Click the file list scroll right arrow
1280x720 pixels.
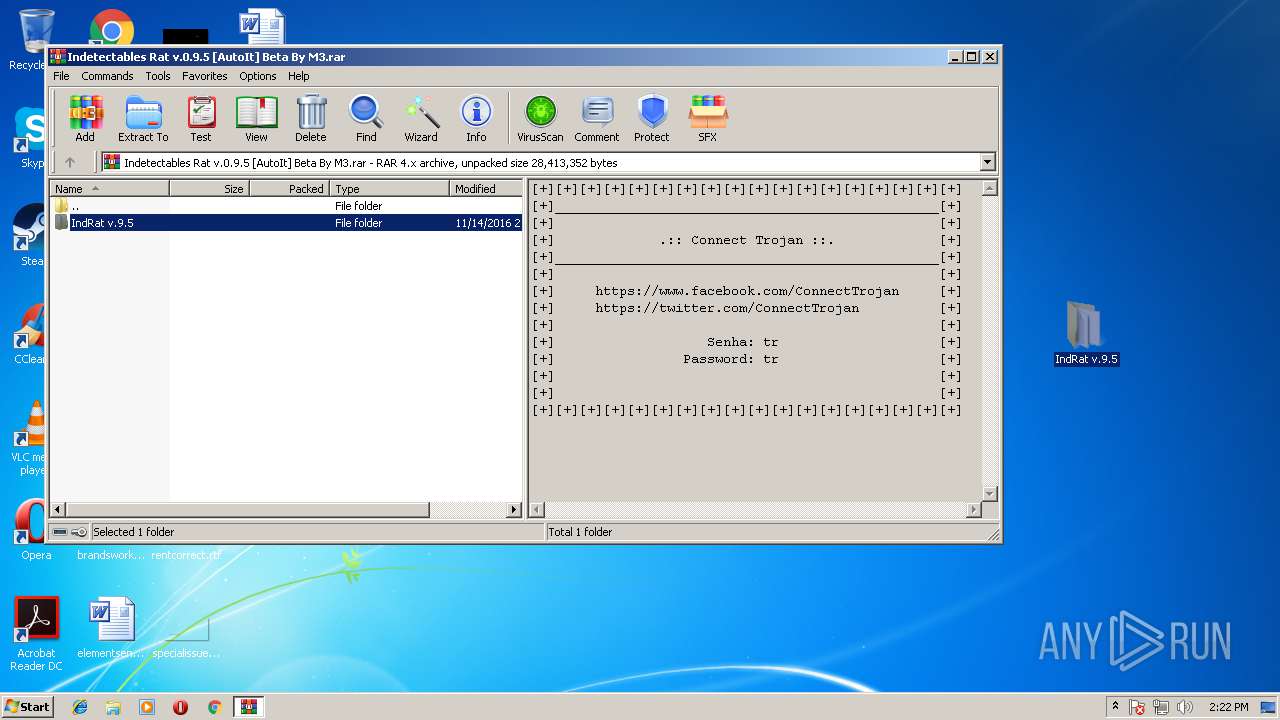click(515, 510)
